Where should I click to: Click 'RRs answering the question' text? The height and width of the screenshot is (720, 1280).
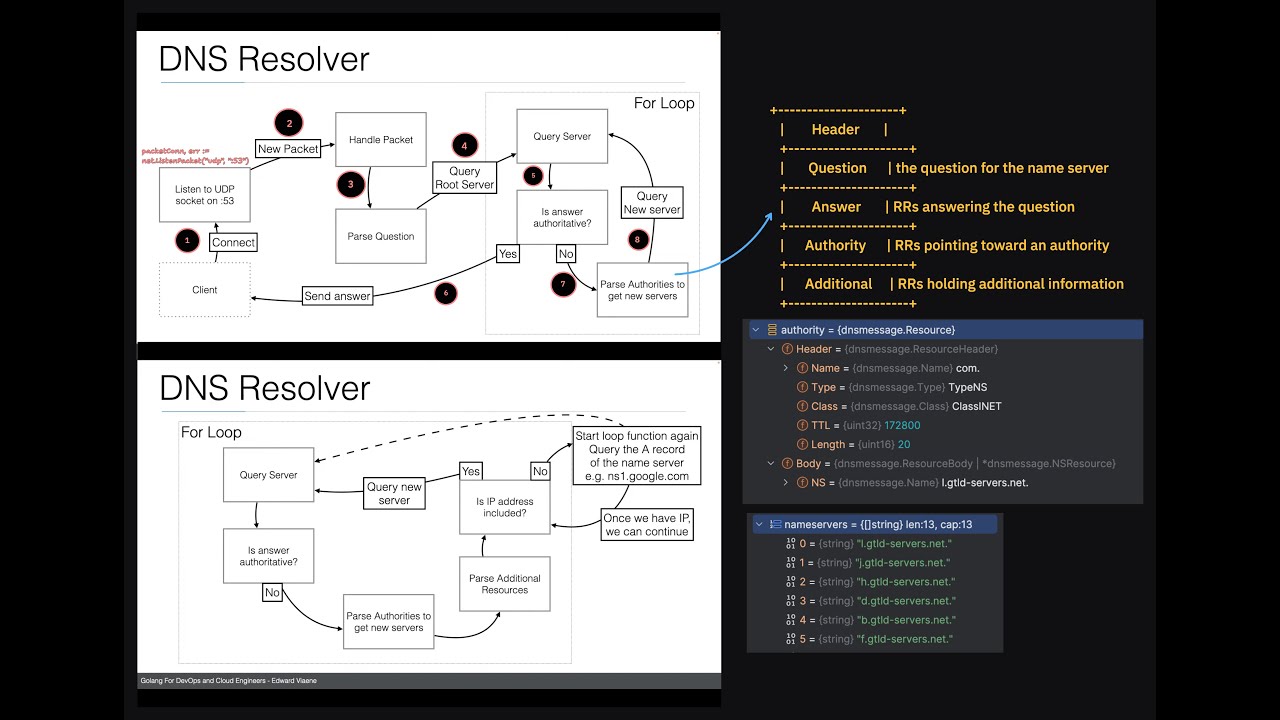coord(984,207)
